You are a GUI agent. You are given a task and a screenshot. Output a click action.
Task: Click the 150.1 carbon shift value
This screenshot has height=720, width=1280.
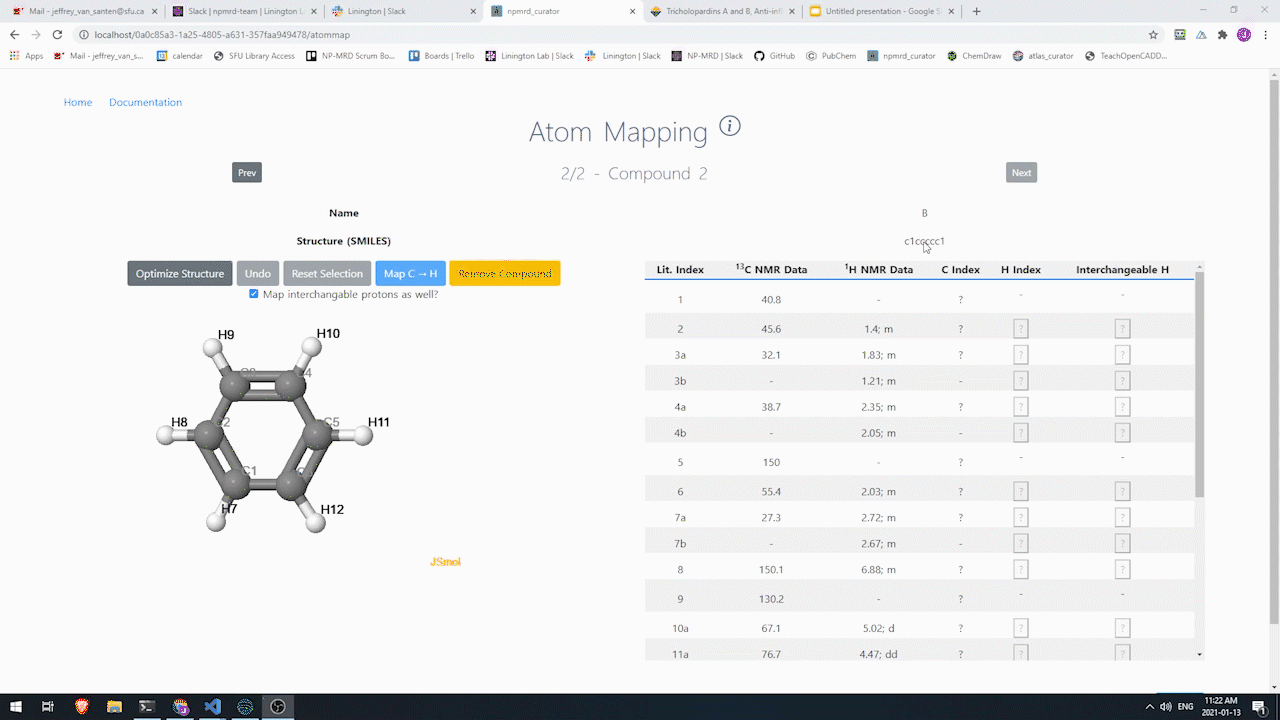771,569
